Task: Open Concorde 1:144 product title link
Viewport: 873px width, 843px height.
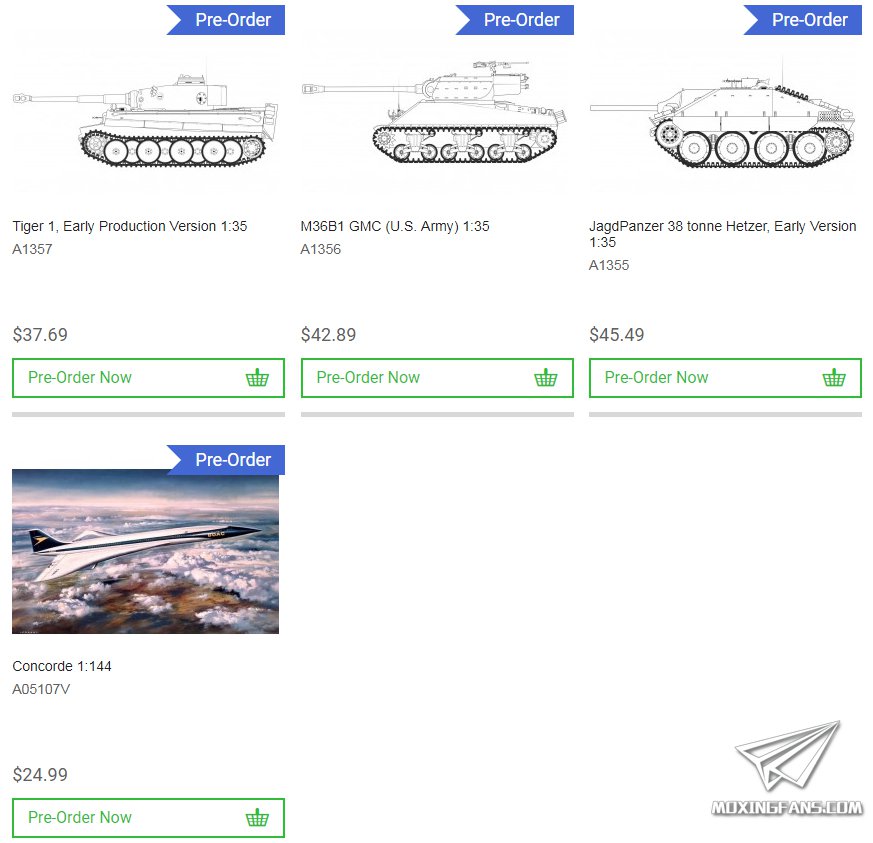Action: [62, 666]
